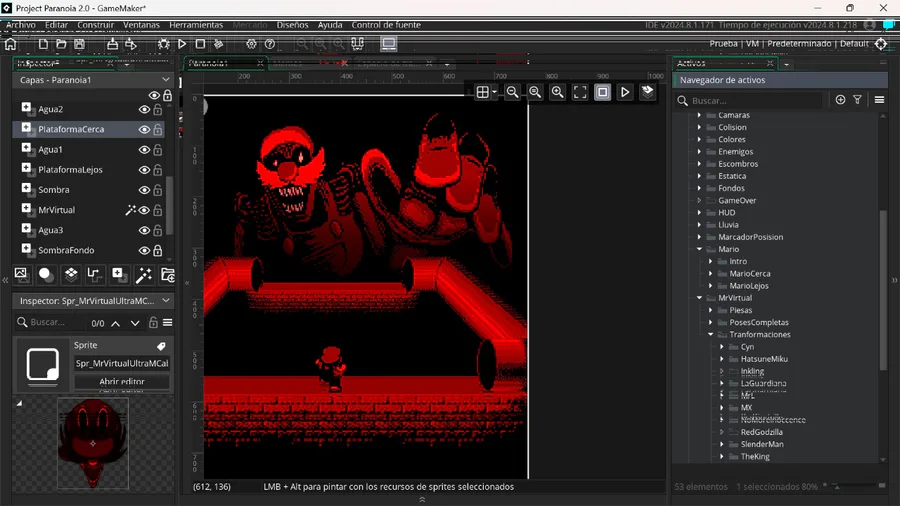Open the Archivo menu

click(x=21, y=25)
